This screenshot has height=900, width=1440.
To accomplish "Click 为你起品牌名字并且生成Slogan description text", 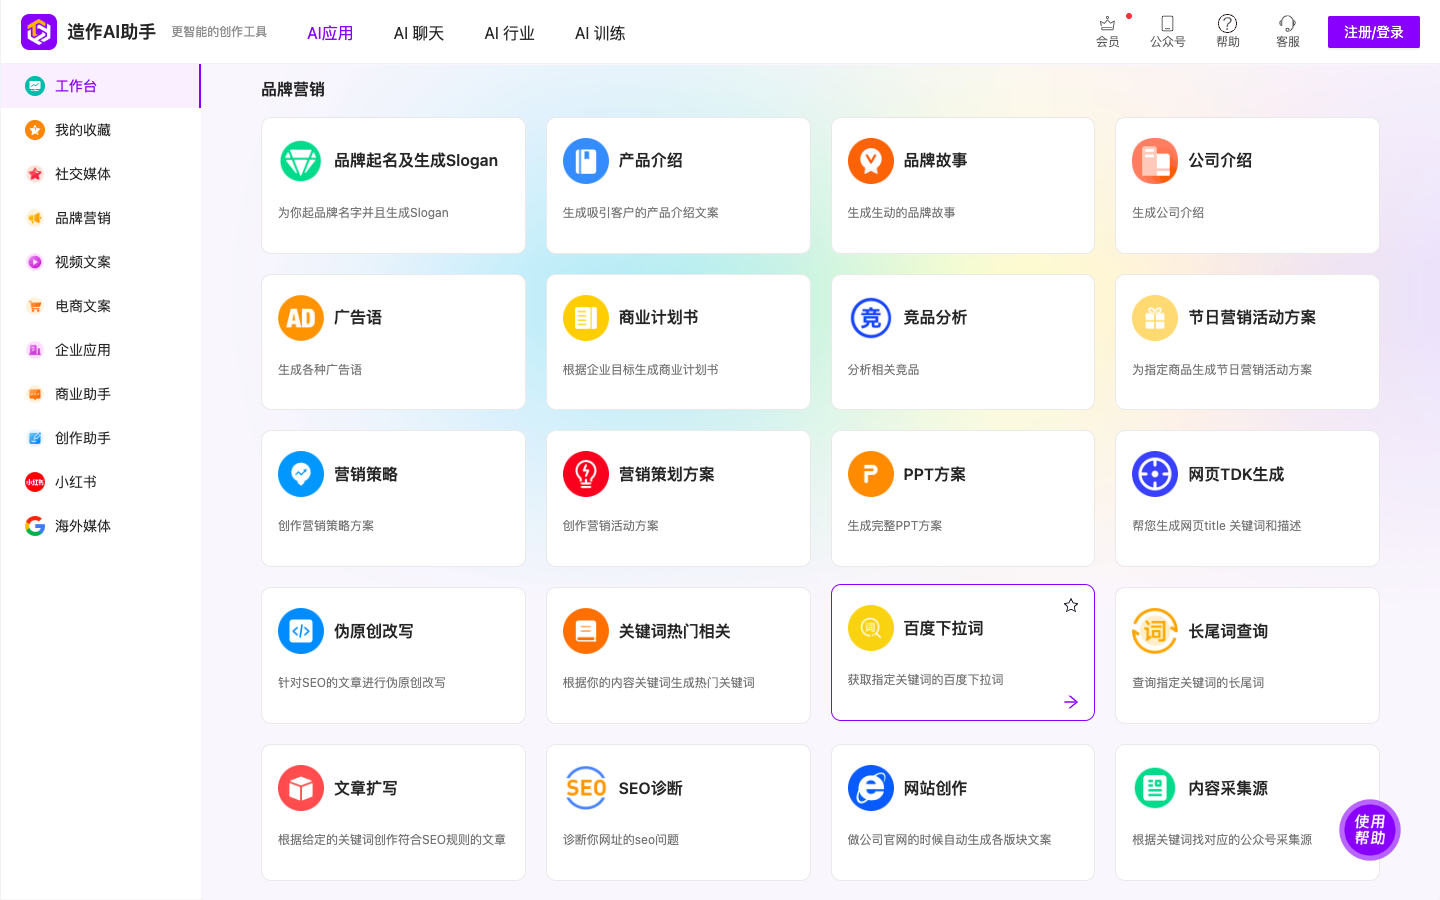I will (363, 213).
